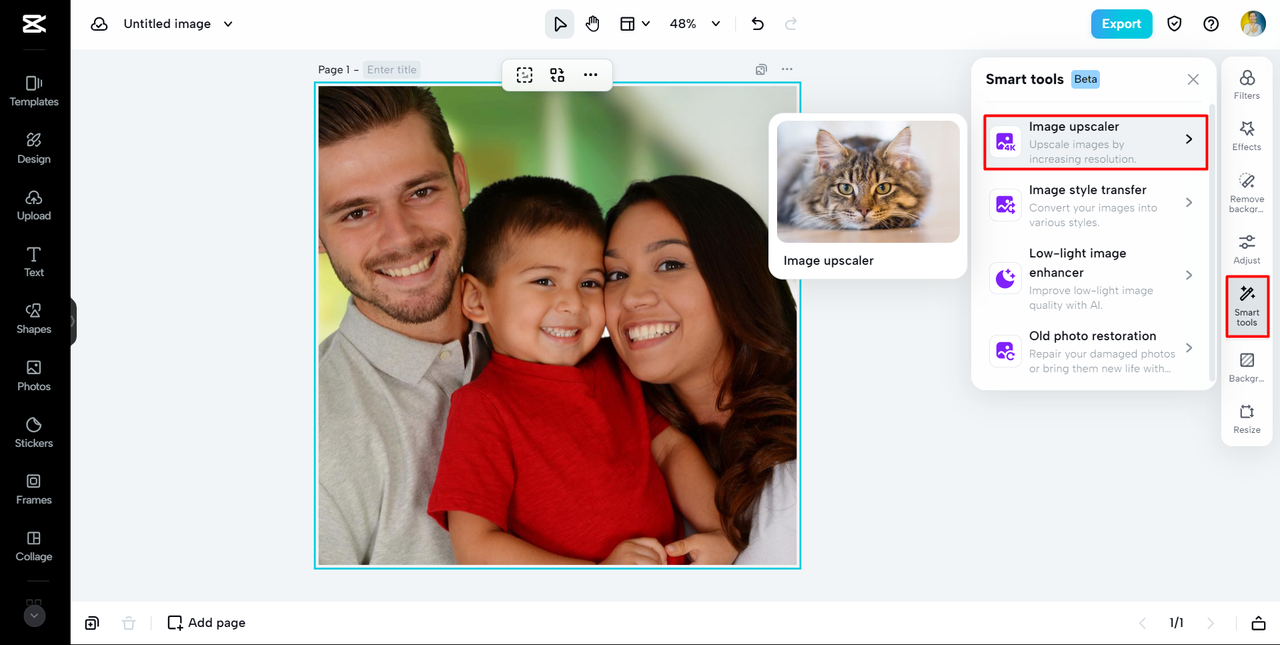Viewport: 1280px width, 645px height.
Task: Click the CapCut logo icon
Action: pyautogui.click(x=34, y=24)
